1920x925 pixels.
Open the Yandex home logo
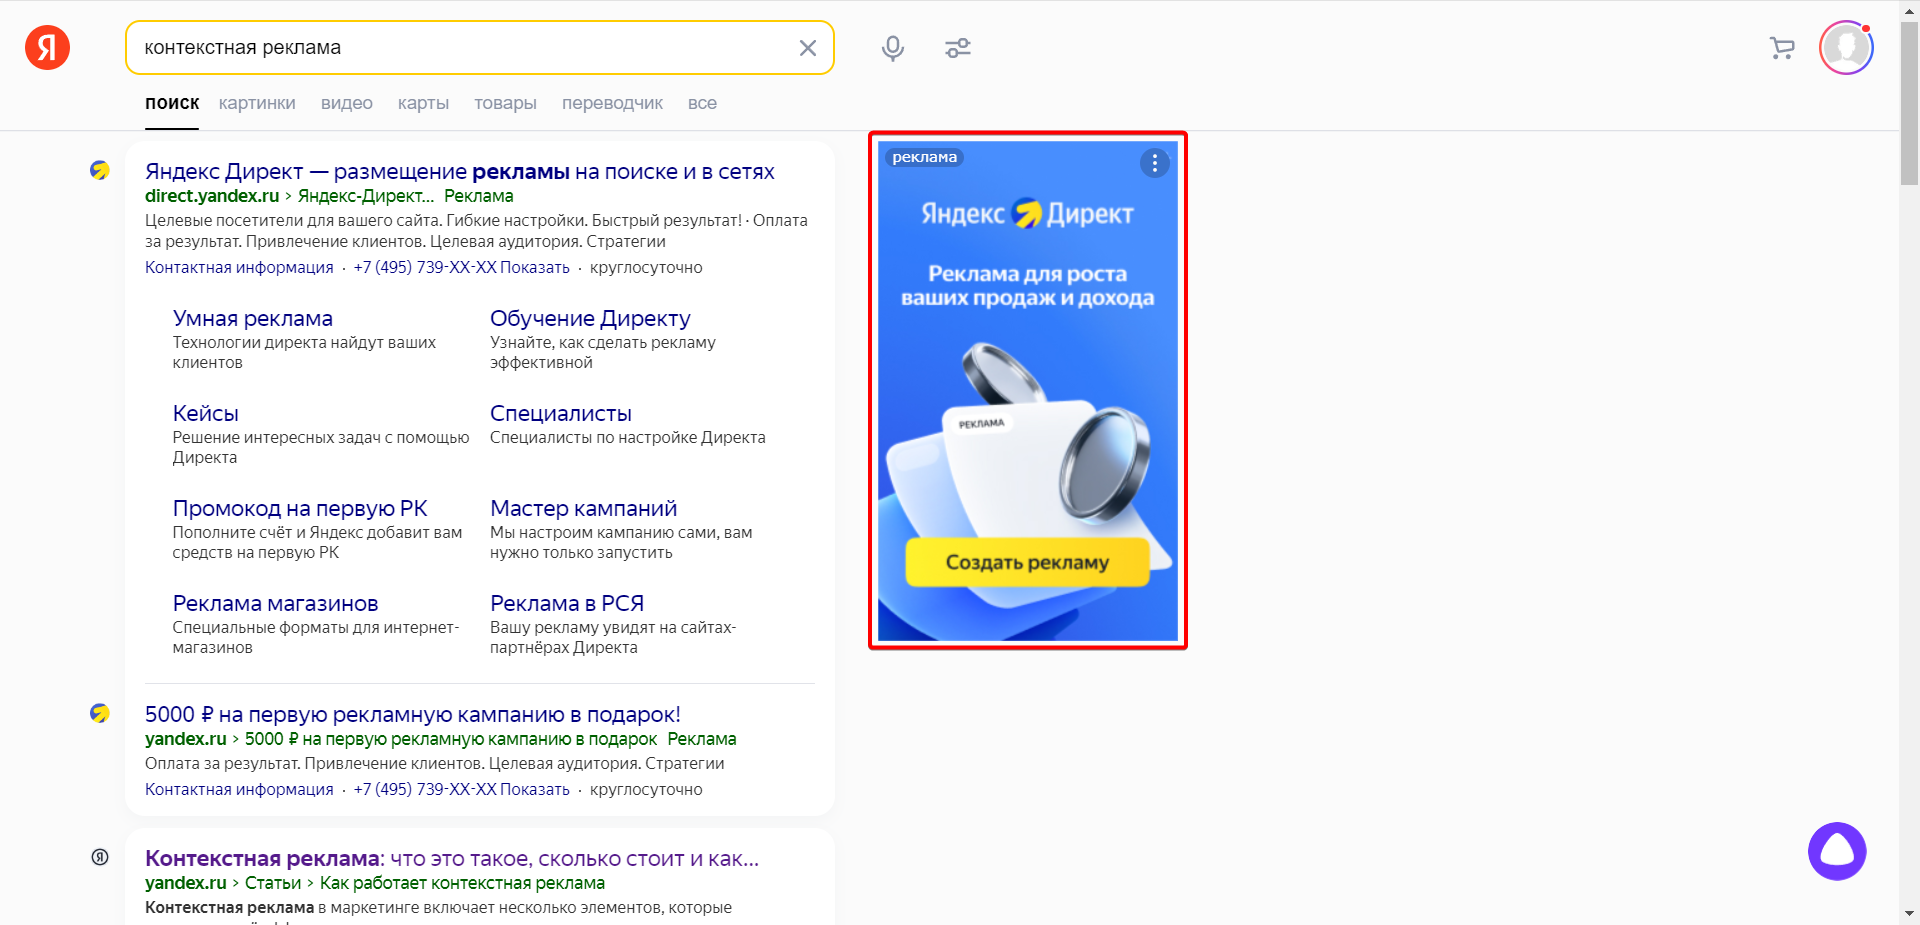47,47
